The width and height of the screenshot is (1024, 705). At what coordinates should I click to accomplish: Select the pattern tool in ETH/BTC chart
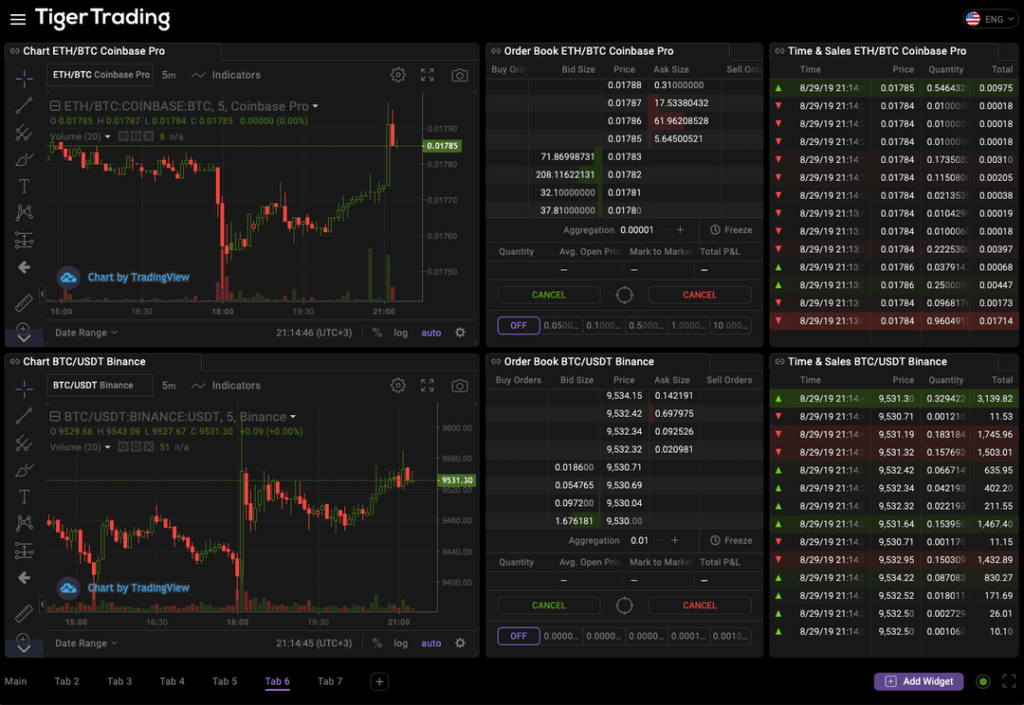(24, 212)
